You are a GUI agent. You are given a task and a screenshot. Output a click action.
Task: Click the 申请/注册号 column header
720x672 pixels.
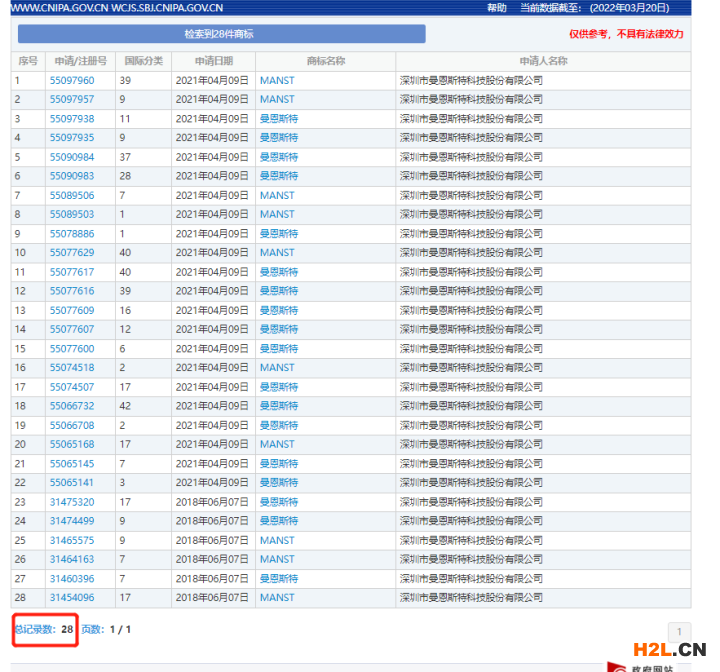tap(80, 61)
